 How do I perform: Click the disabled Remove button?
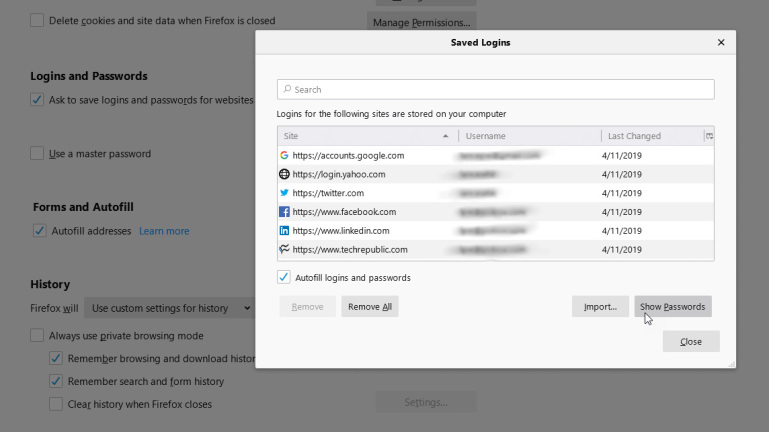[x=308, y=306]
